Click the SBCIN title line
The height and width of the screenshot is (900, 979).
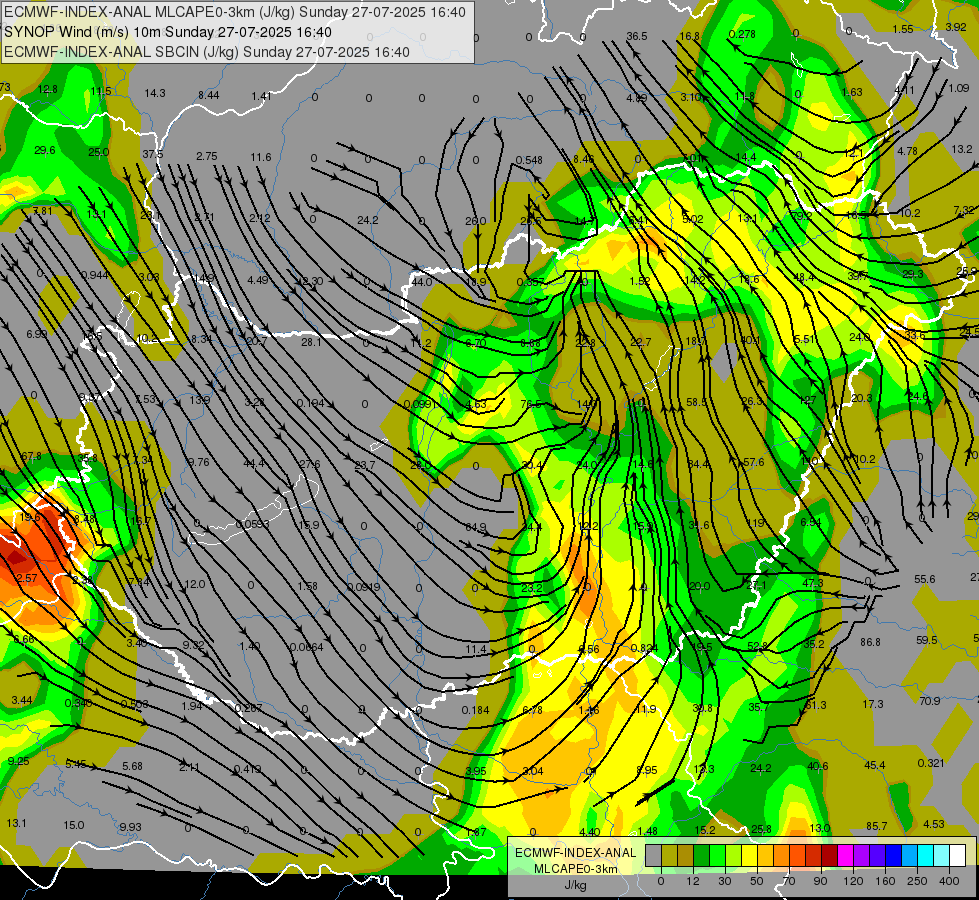207,52
